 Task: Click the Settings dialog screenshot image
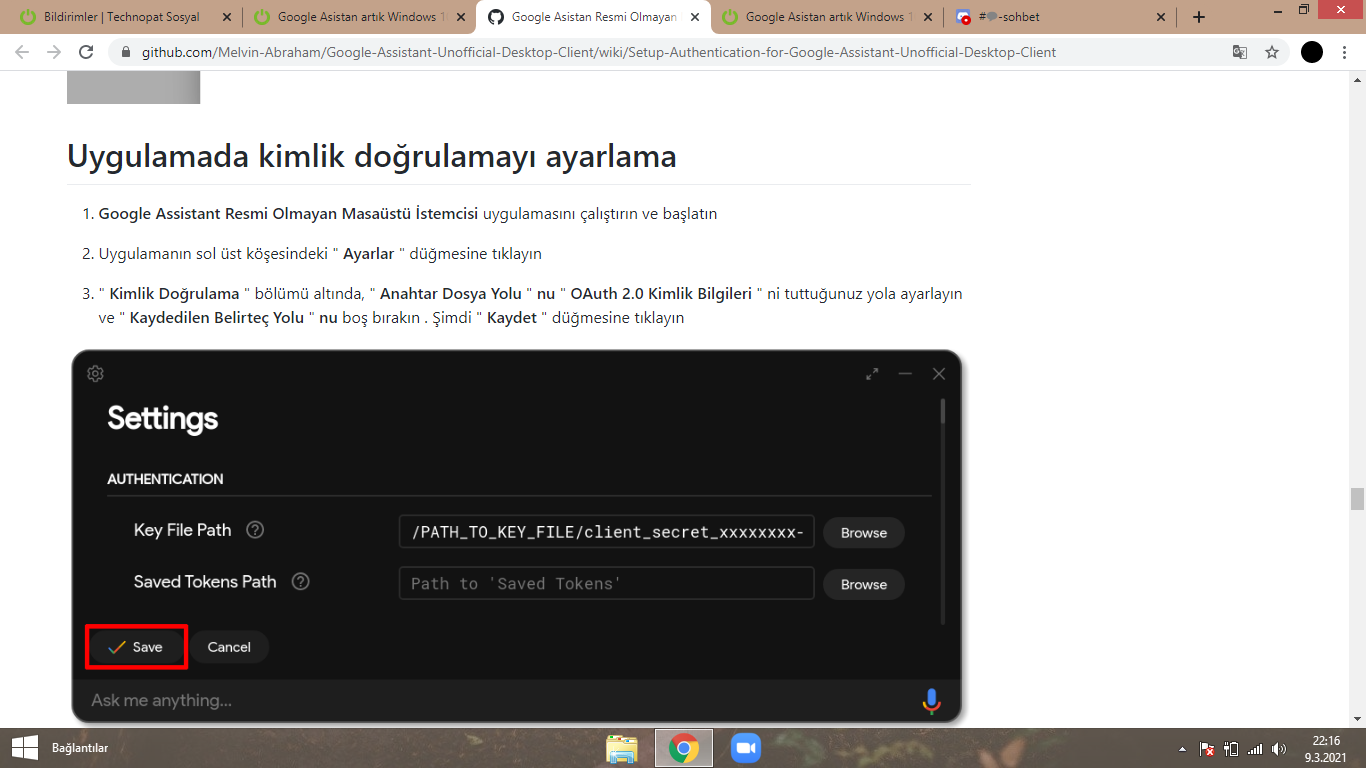click(x=516, y=537)
